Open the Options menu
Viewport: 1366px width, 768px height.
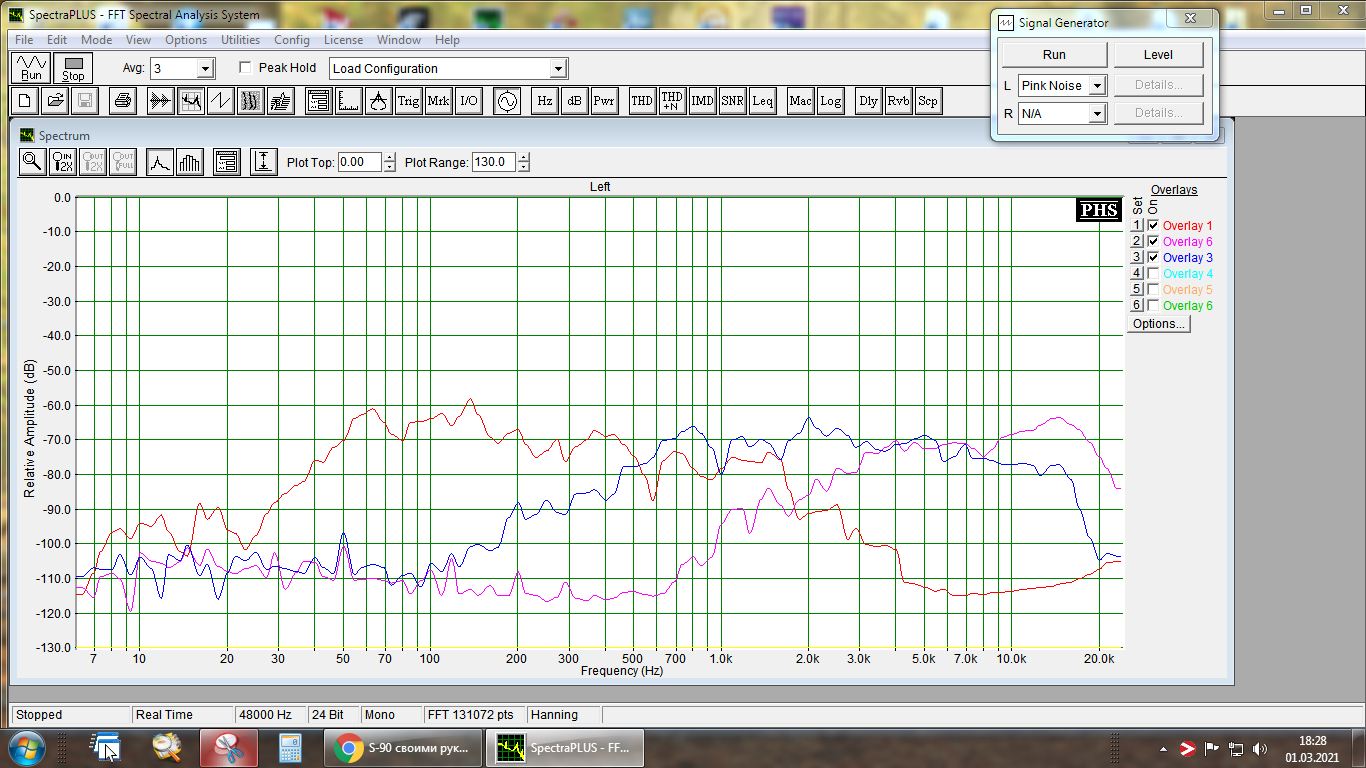coord(186,40)
